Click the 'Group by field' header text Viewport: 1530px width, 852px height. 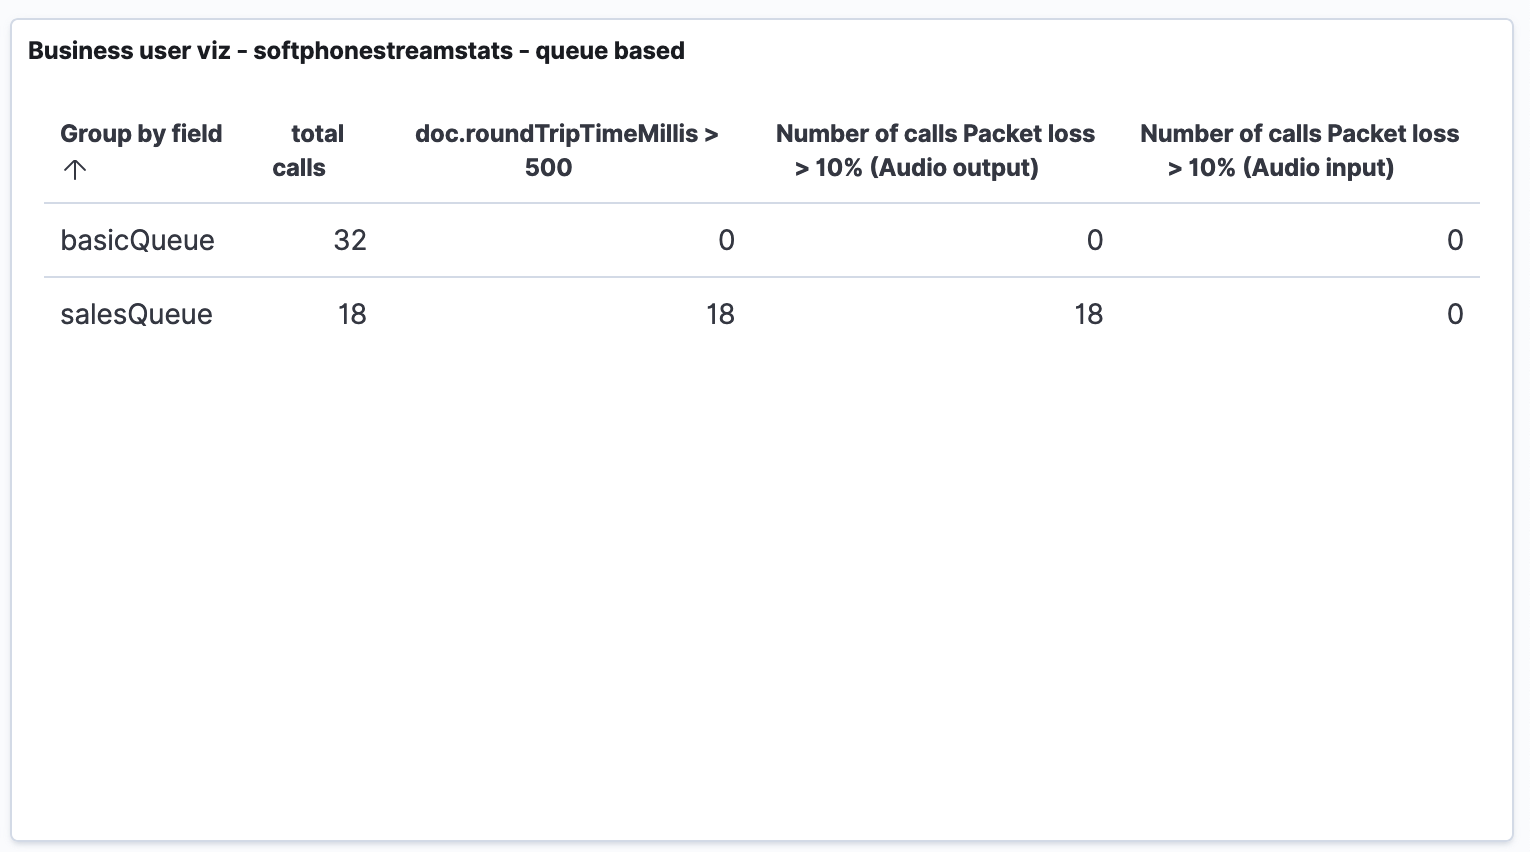[141, 134]
